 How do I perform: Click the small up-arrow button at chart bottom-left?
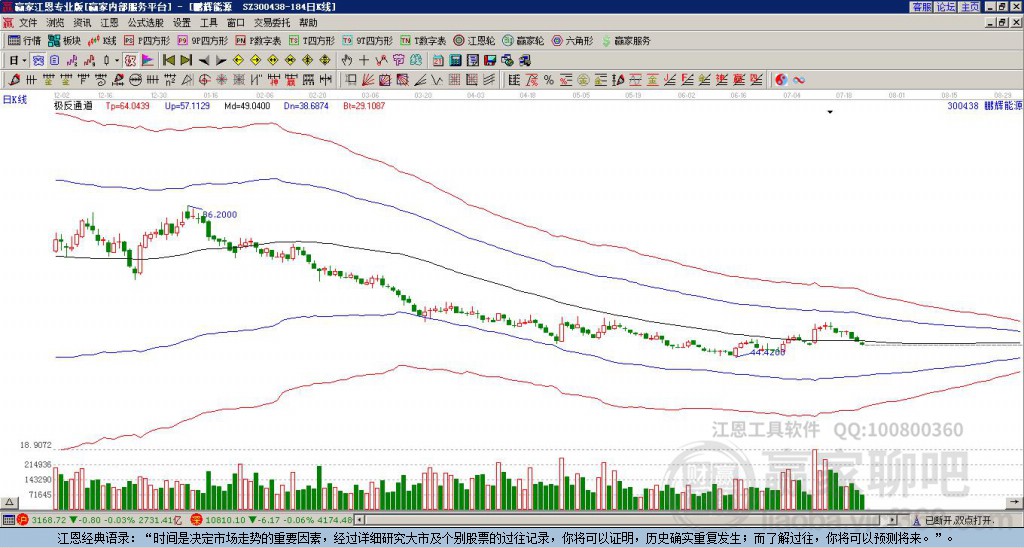coord(9,502)
